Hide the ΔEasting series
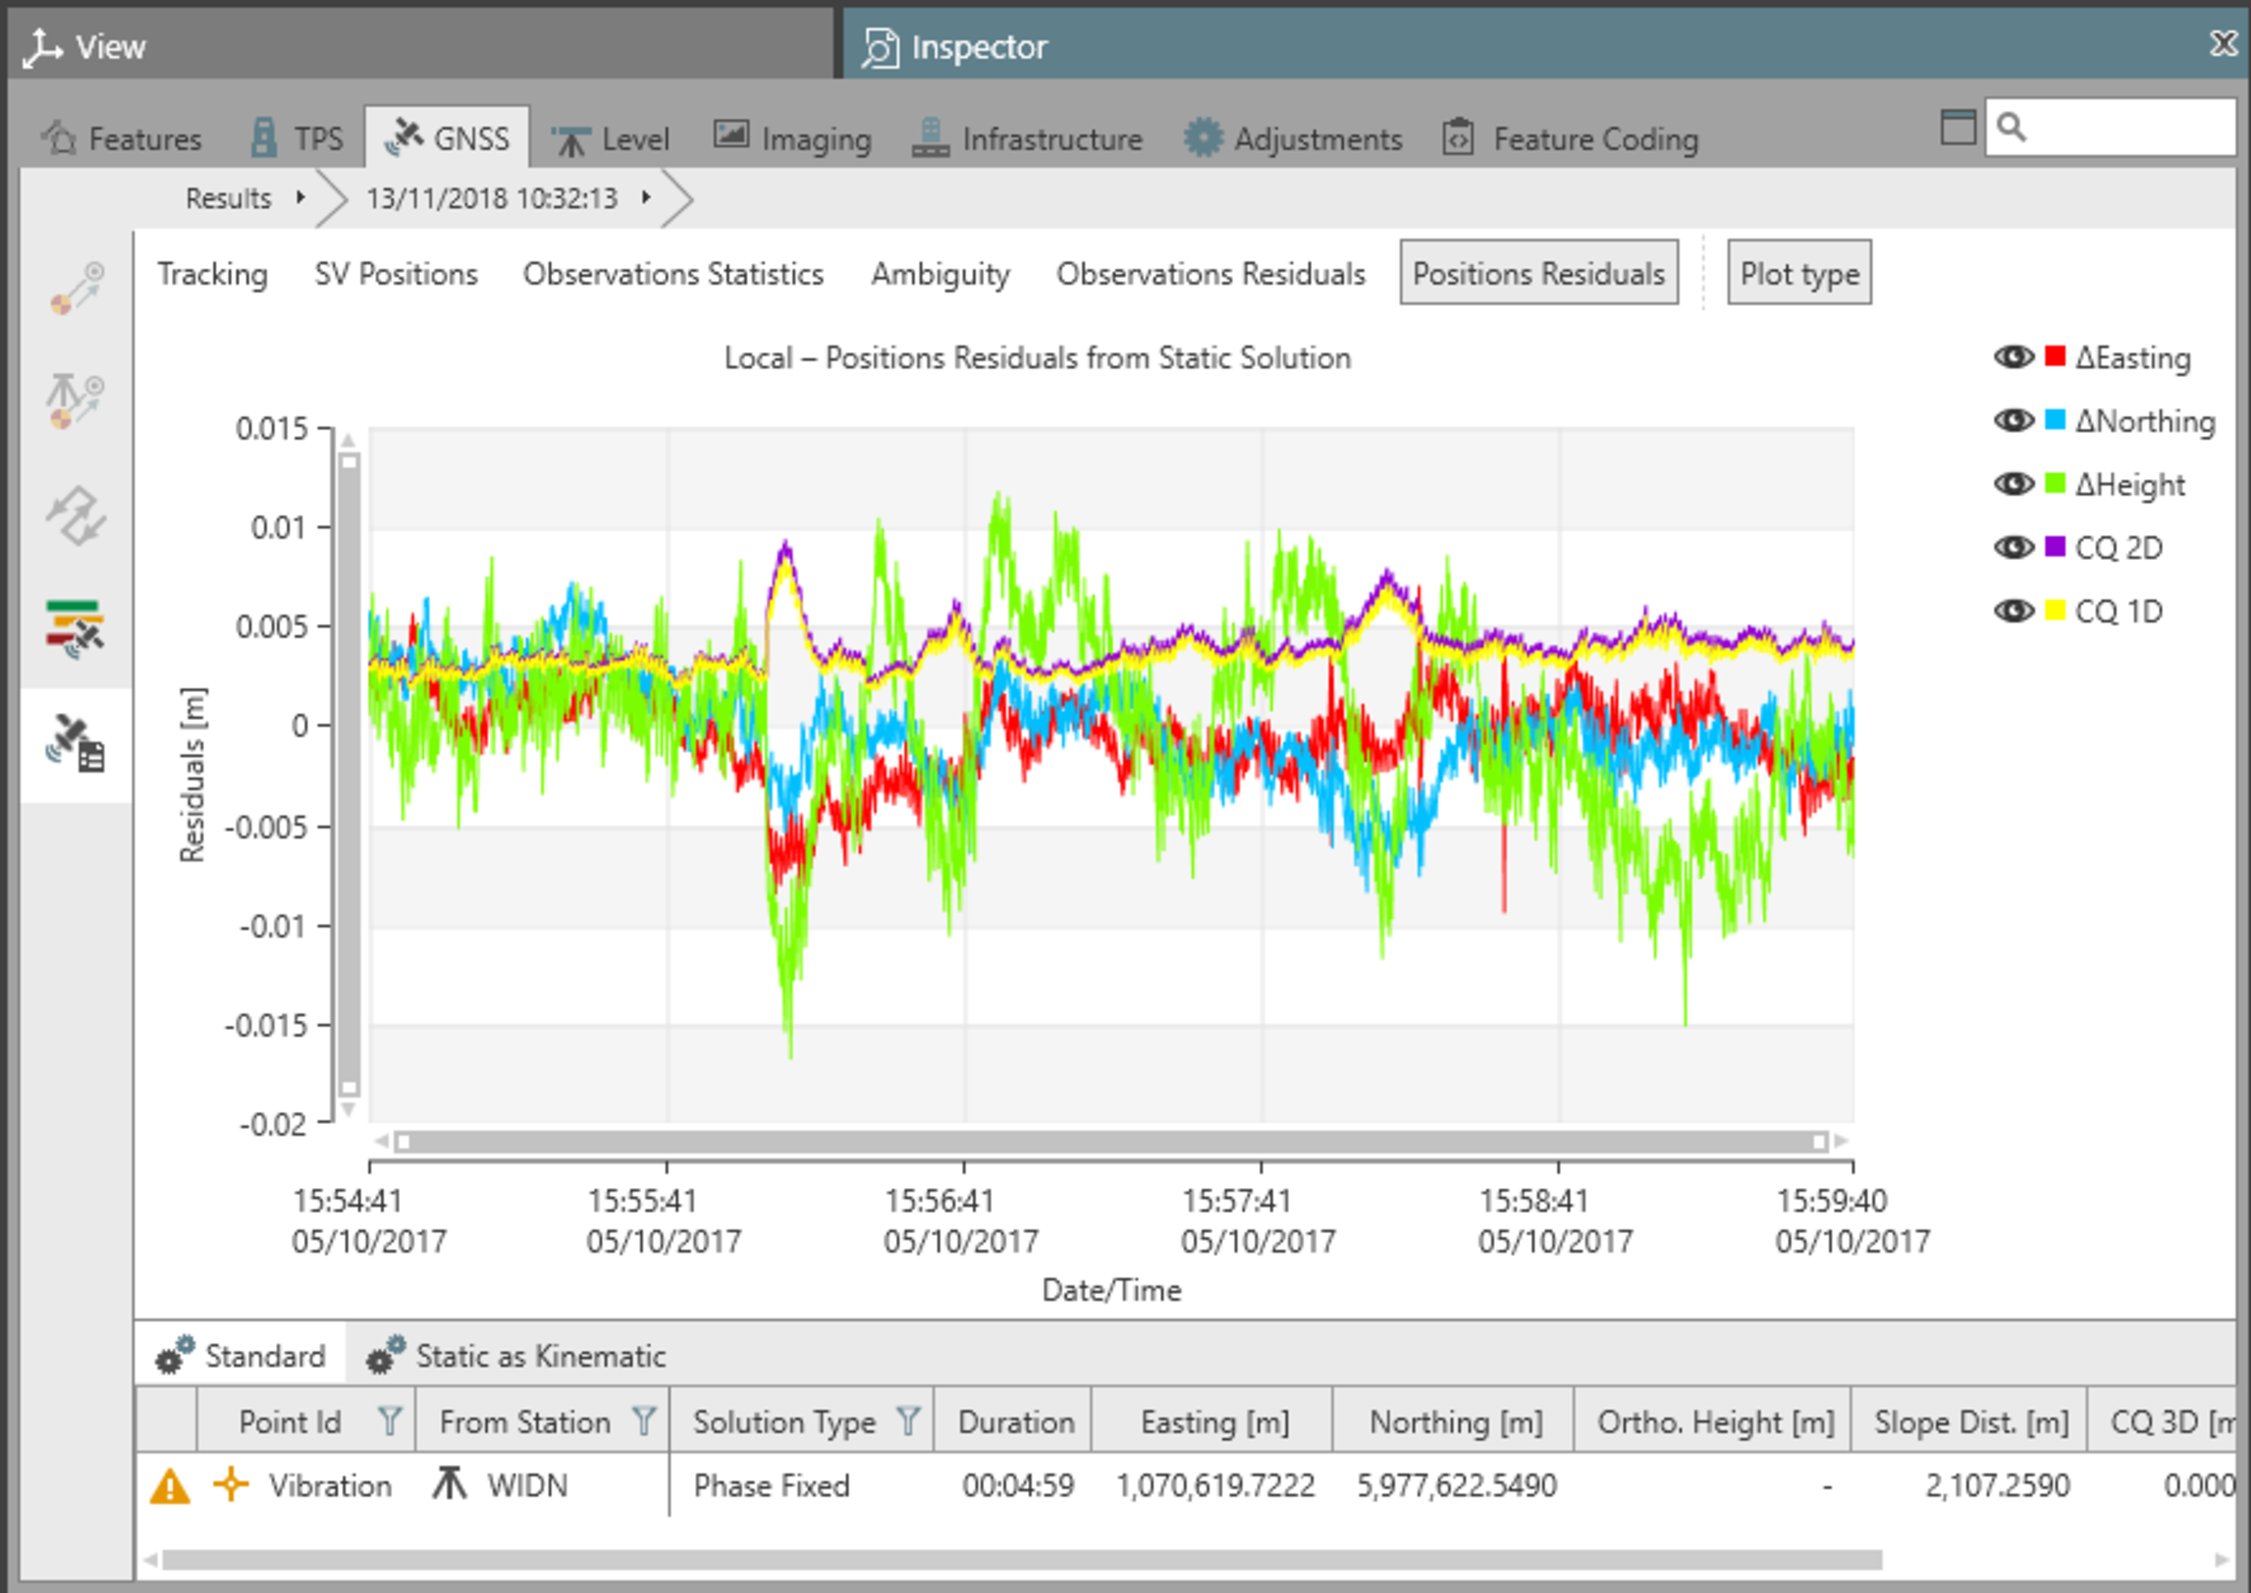 click(2014, 357)
